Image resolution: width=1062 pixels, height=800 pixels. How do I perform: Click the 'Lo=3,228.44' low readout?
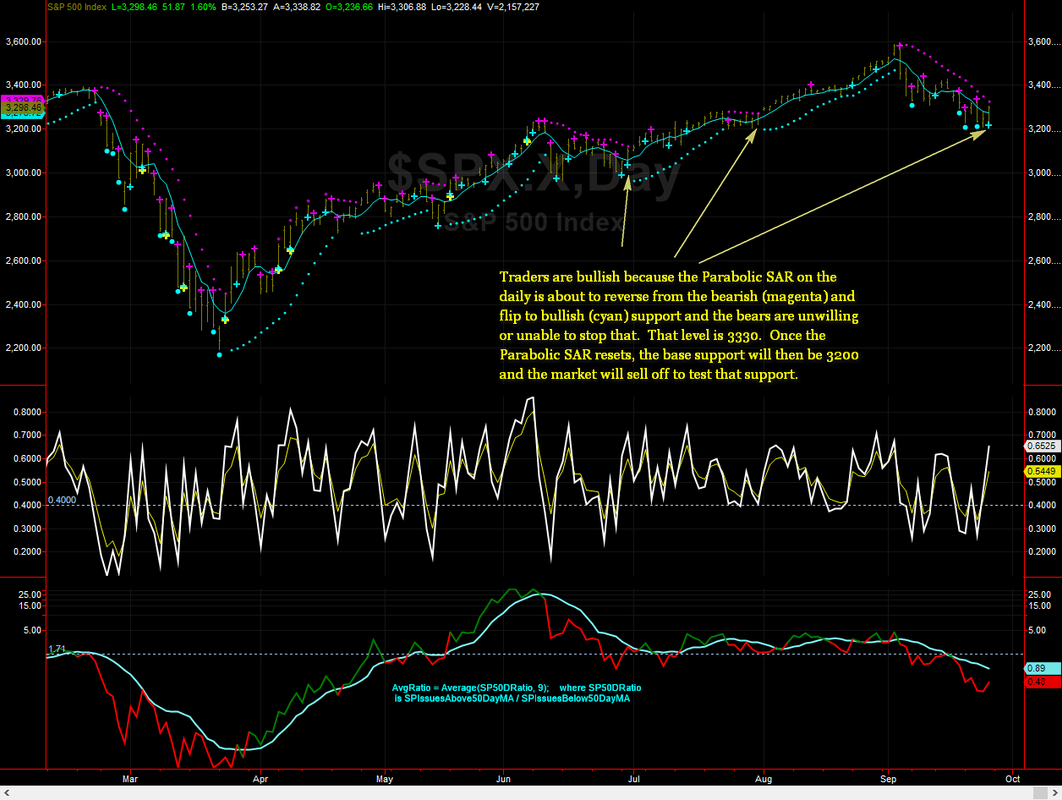(456, 7)
